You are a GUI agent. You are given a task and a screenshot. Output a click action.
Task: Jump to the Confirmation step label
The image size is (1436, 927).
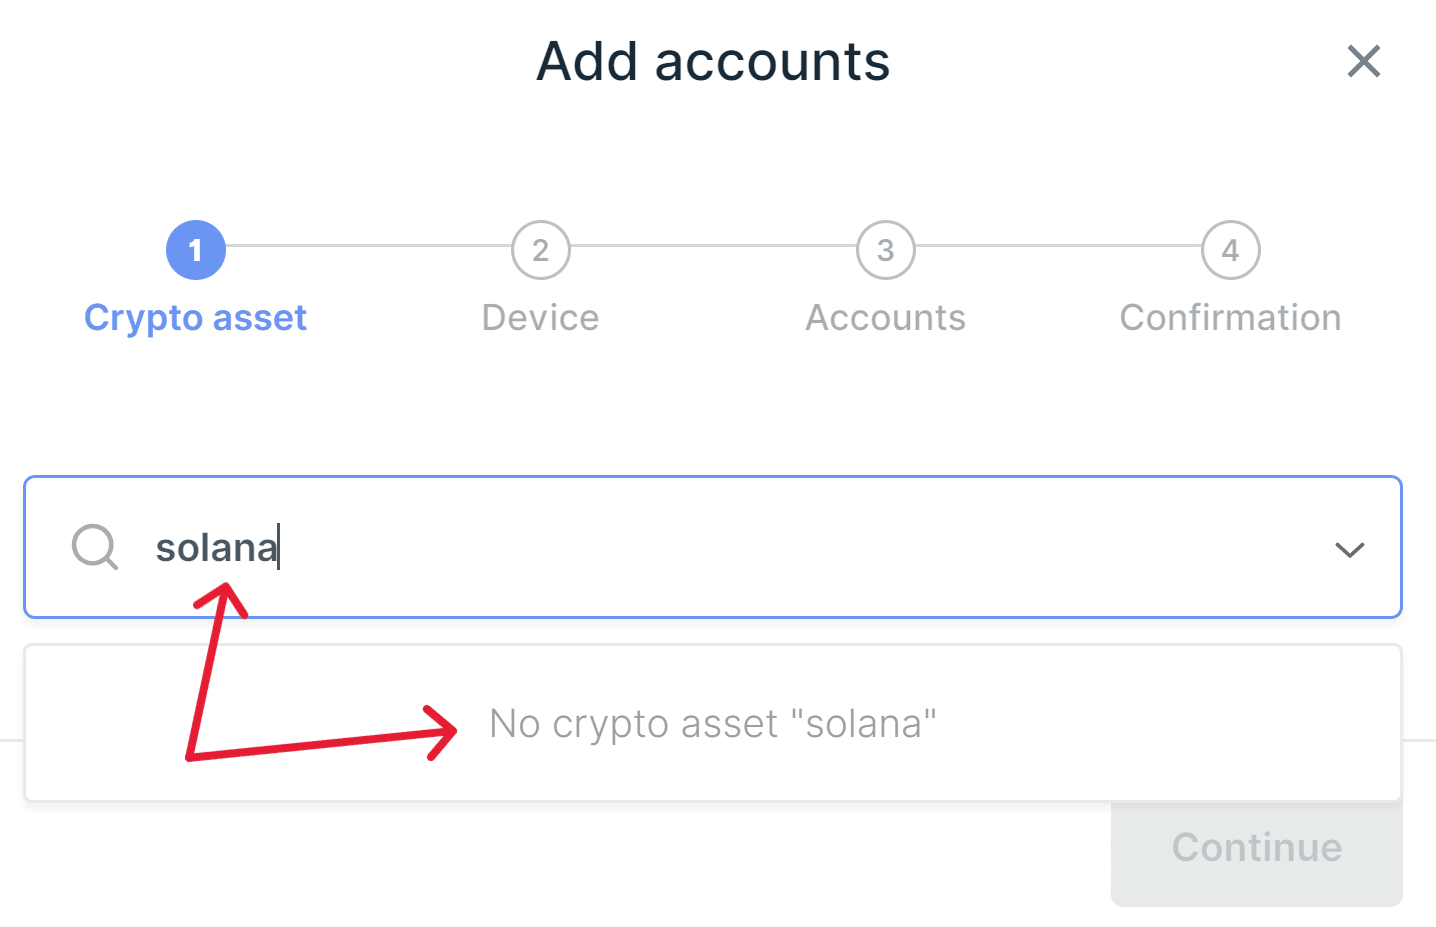tap(1230, 318)
